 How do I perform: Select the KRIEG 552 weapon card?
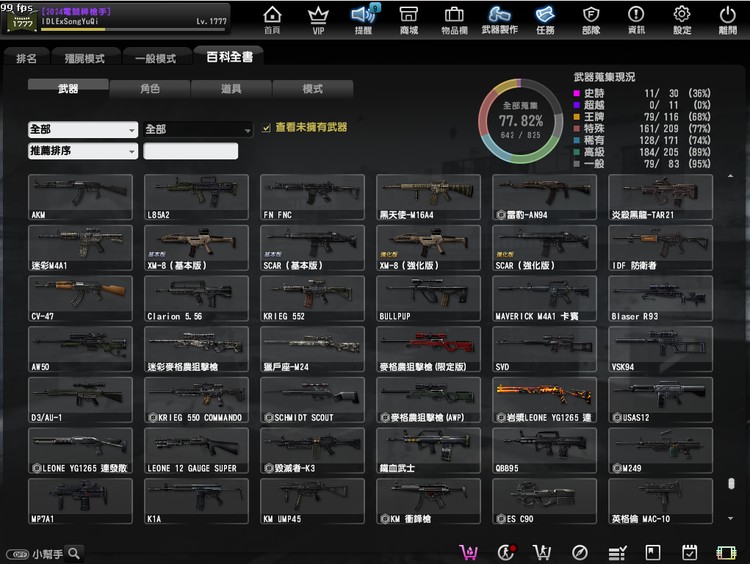tap(312, 299)
